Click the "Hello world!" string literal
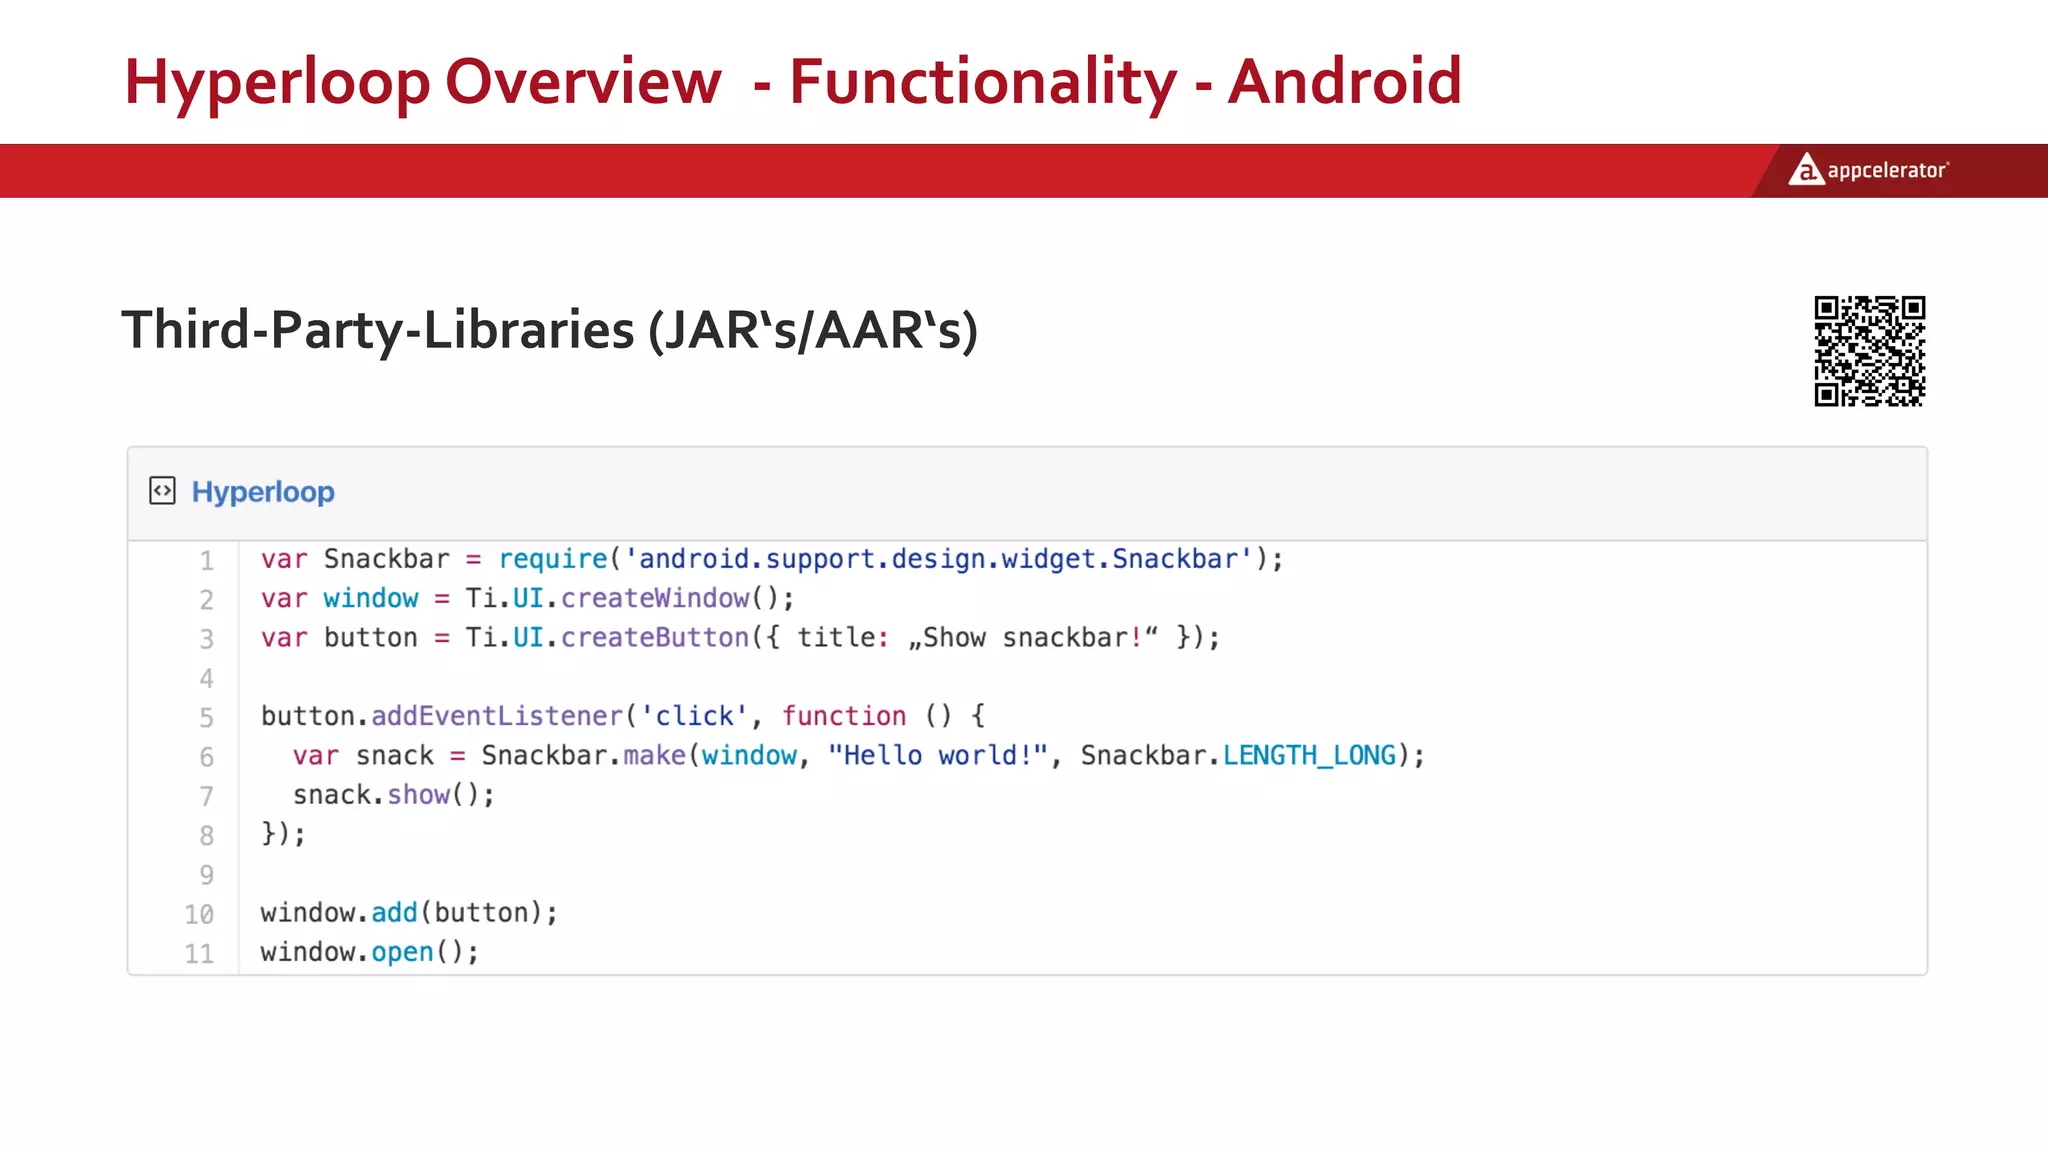Screen dimensions: 2048x1152 click(937, 755)
